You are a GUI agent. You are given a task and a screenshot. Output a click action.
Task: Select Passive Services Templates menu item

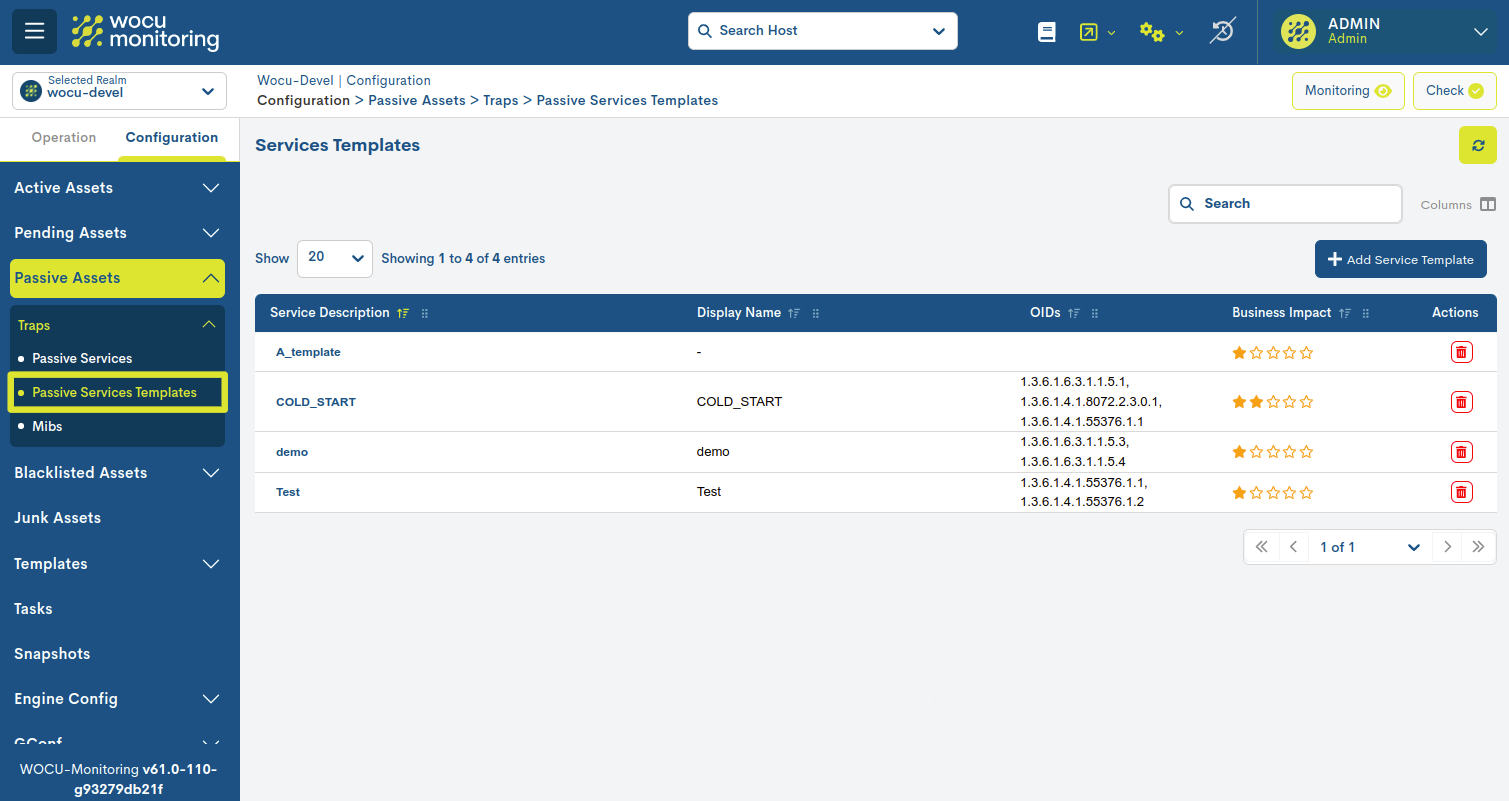pyautogui.click(x=114, y=393)
